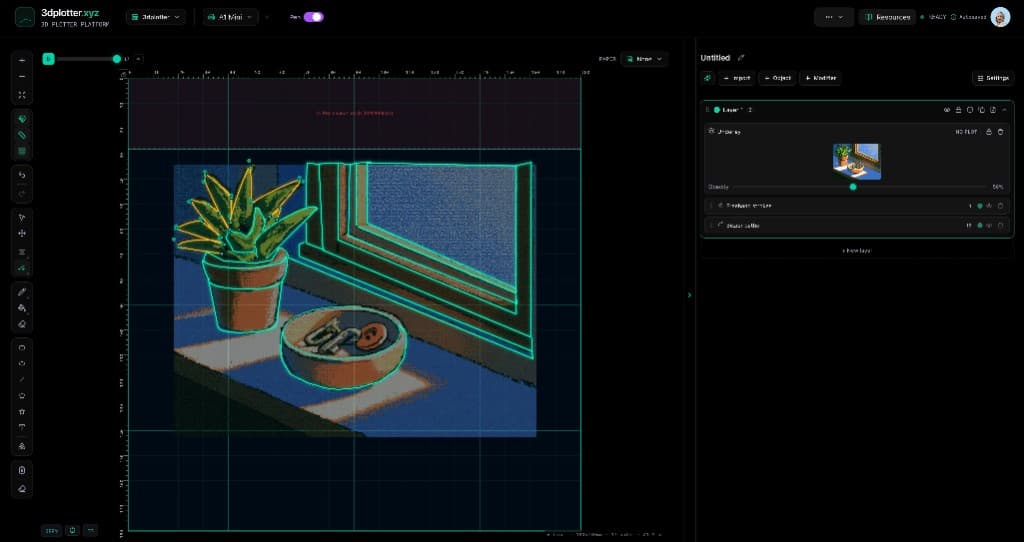Zoom out with the minus tool

22,76
